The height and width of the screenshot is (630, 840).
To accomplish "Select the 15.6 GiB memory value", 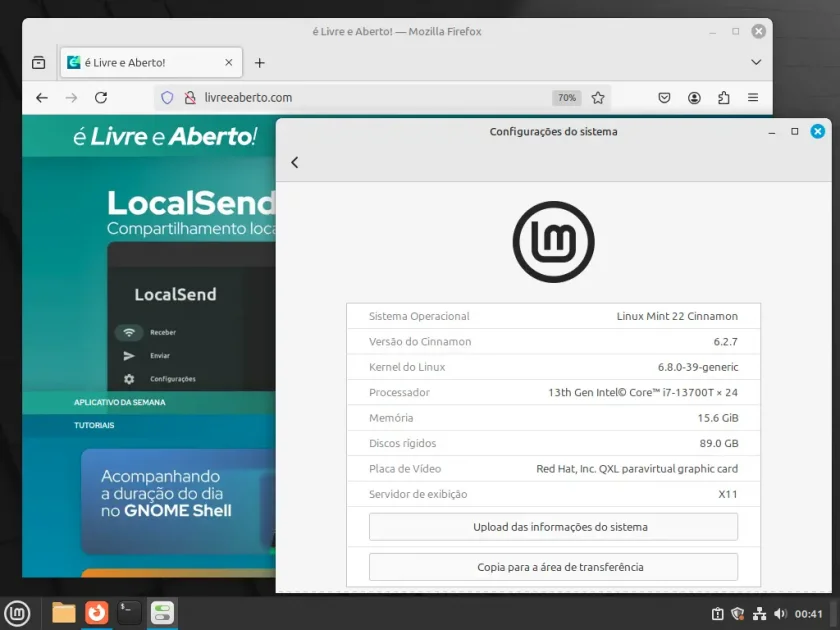I will 718,418.
